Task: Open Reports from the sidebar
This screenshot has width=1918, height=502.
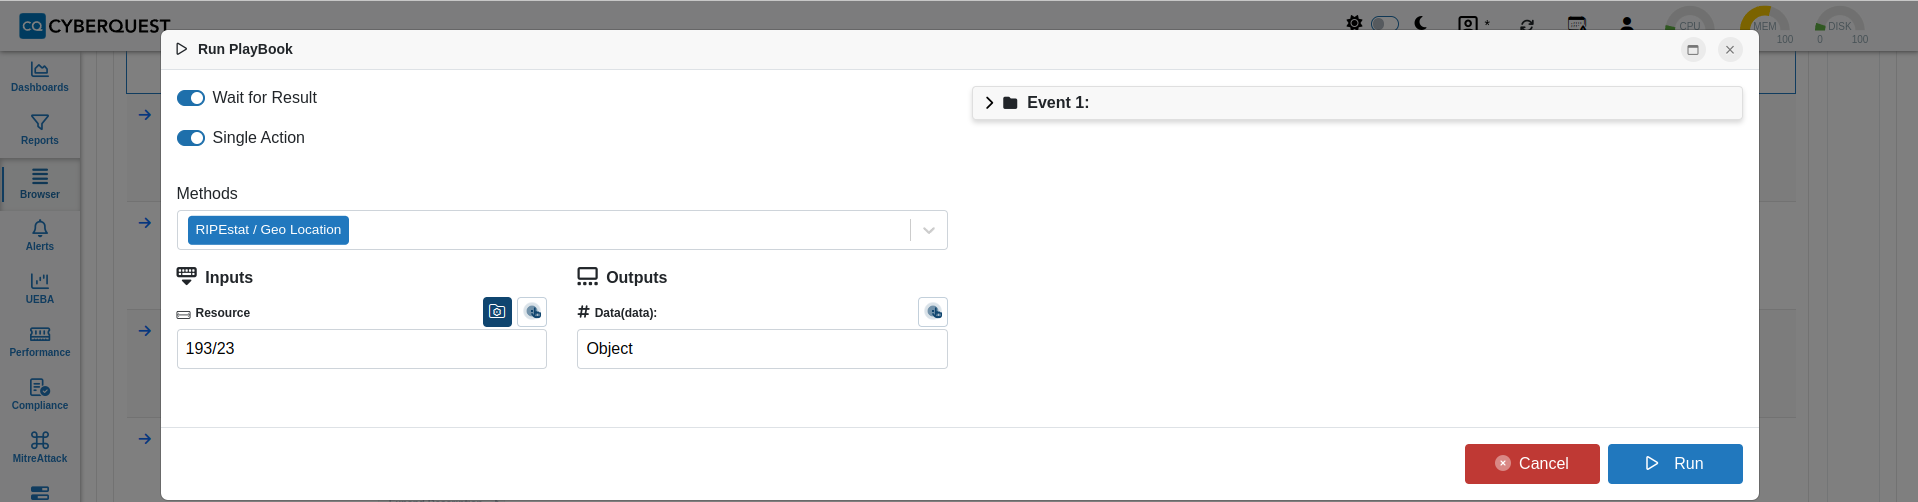Action: 40,130
